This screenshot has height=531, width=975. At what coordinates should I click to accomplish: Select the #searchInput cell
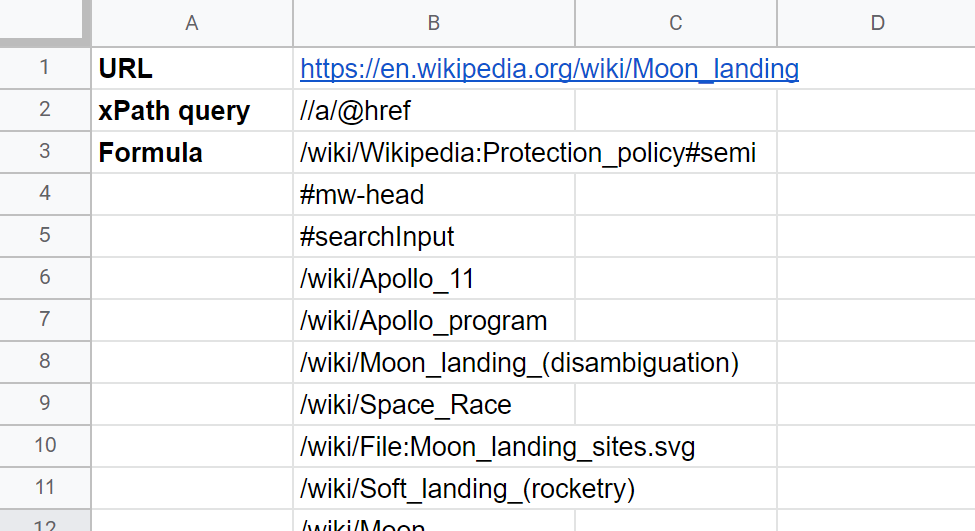click(433, 237)
